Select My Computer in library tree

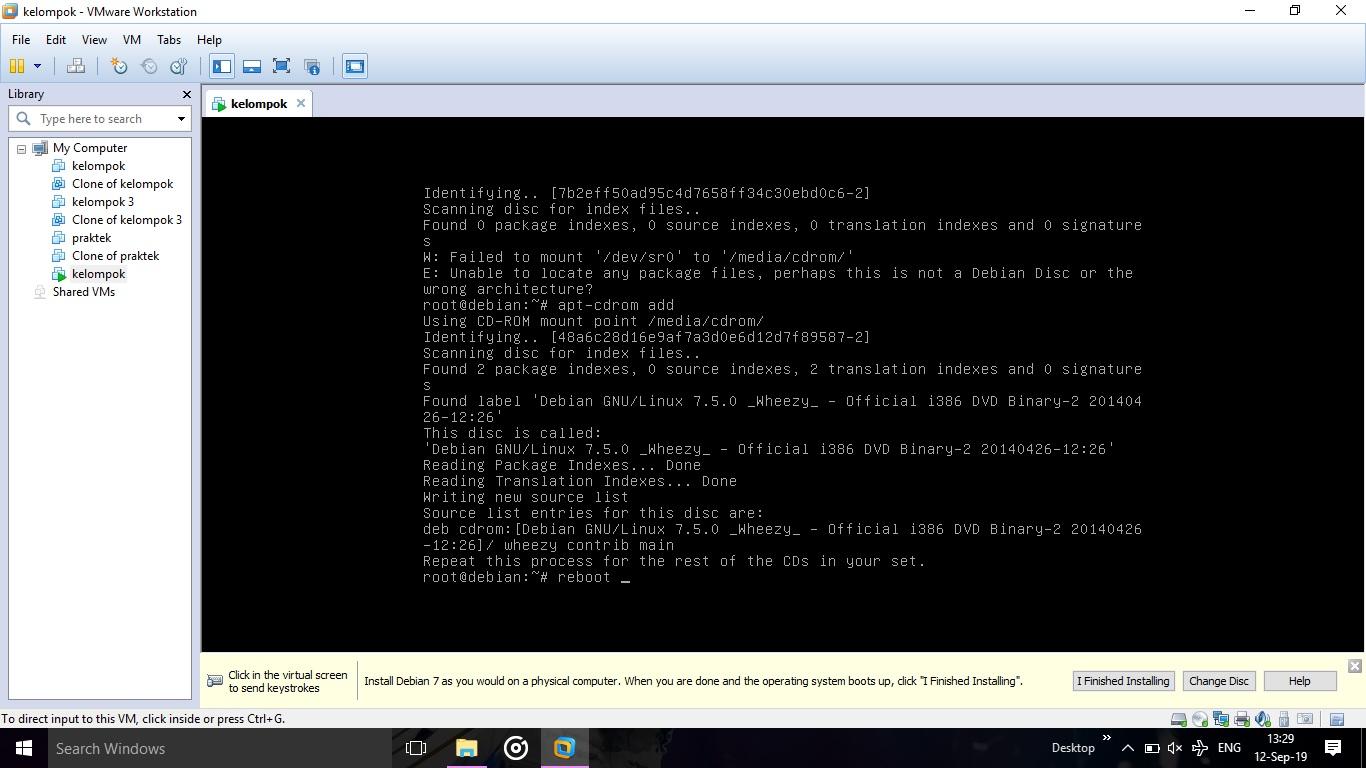90,148
